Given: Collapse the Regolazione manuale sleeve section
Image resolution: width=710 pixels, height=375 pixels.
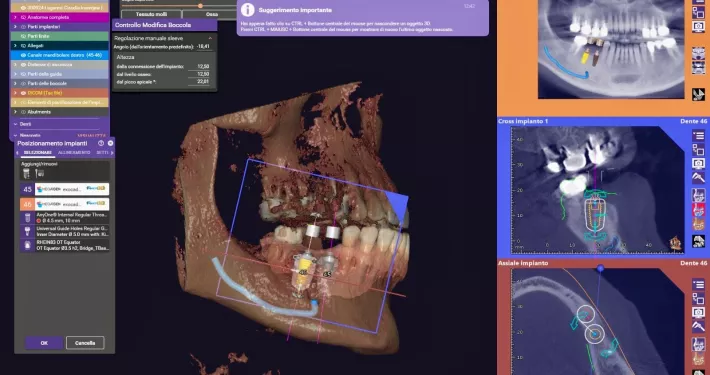Looking at the screenshot, I should point(210,38).
